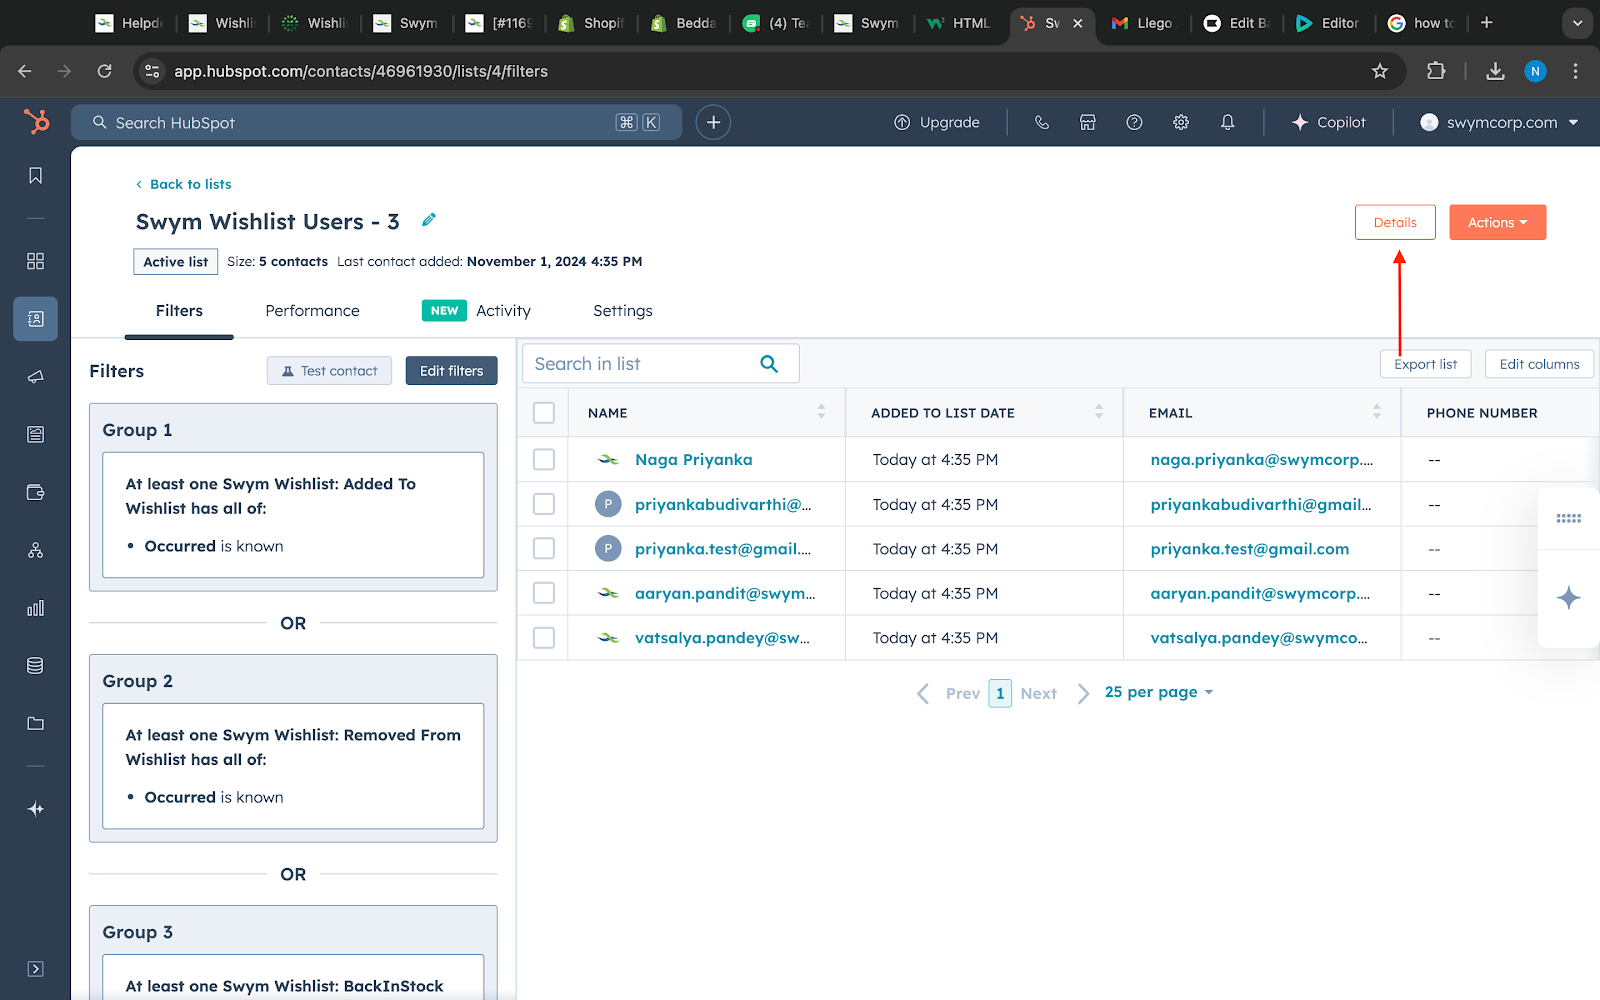1600x1000 pixels.
Task: Open the Marketplace storefront icon
Action: [x=1088, y=122]
